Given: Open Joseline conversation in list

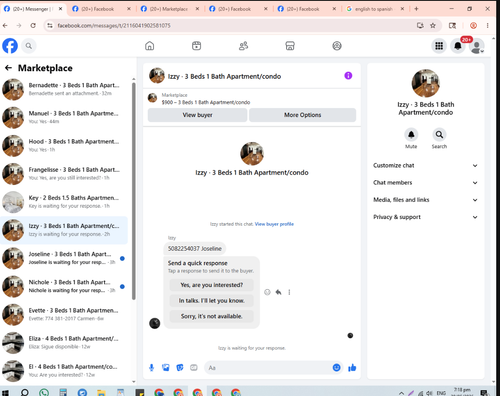Looking at the screenshot, I should (64, 258).
